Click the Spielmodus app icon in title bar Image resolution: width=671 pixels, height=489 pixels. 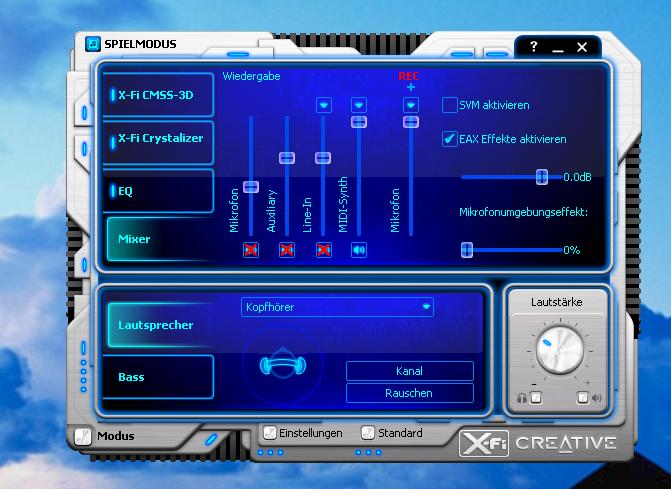tap(93, 44)
